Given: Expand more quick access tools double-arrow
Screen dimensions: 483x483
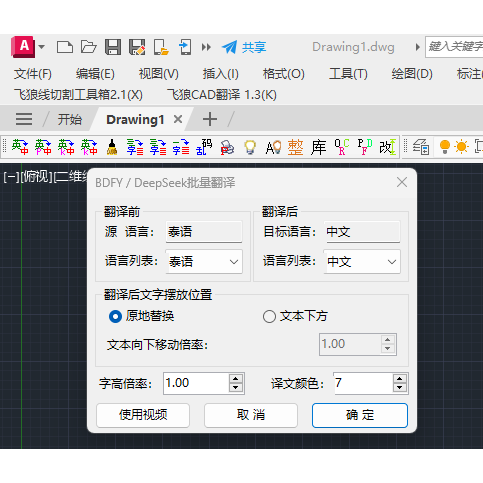Looking at the screenshot, I should [206, 47].
